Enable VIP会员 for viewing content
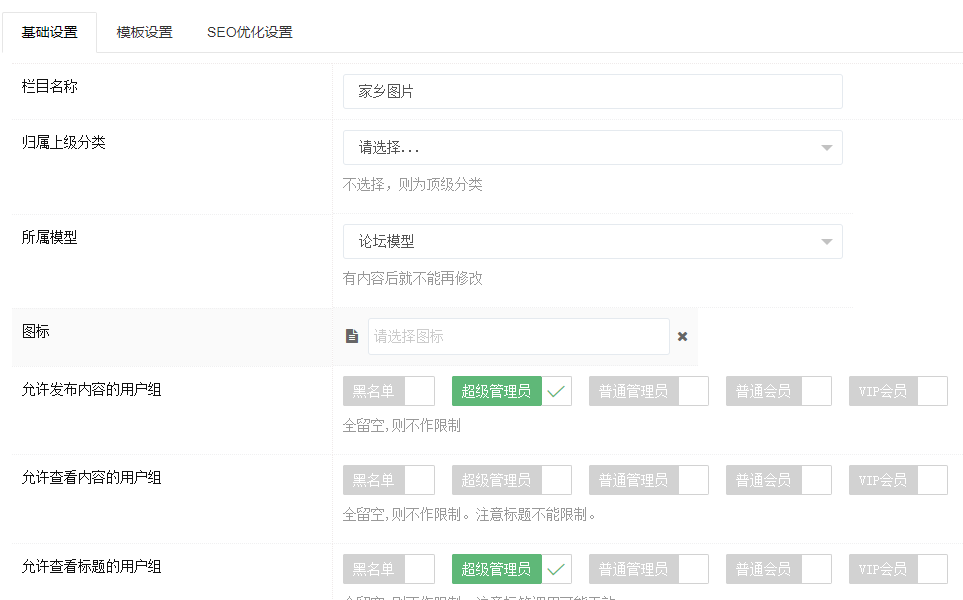This screenshot has width=963, height=600. 897,480
